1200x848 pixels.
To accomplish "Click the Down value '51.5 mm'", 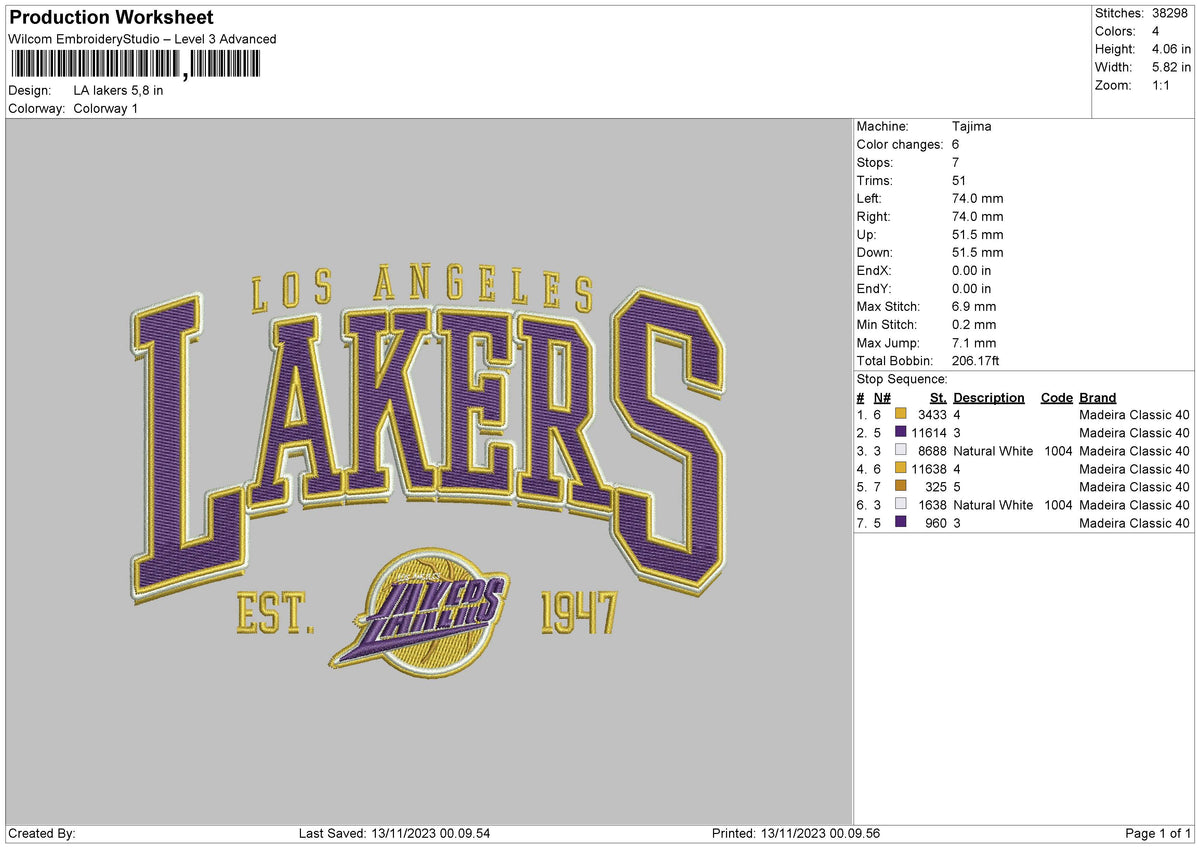I will click(x=978, y=253).
